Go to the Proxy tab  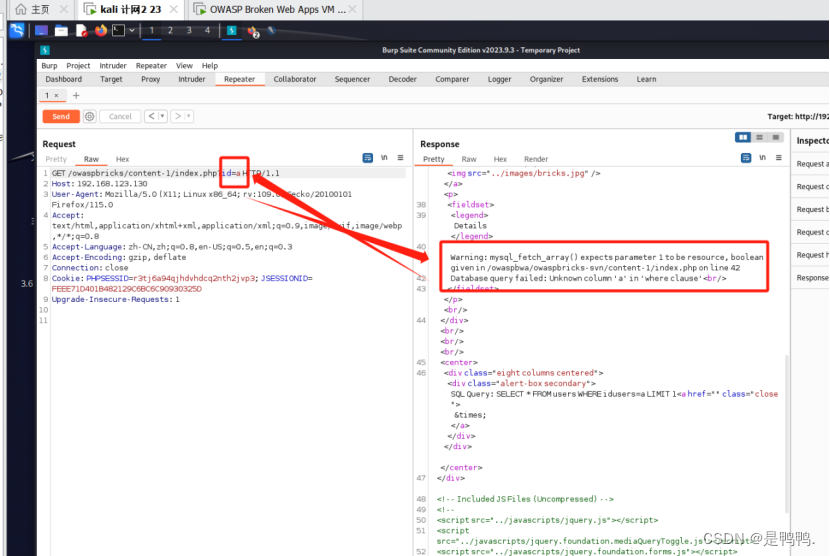(150, 79)
